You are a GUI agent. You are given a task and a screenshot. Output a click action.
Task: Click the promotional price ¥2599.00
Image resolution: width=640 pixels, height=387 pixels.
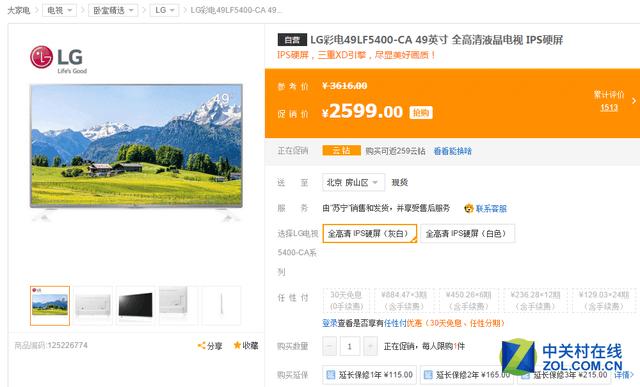pos(362,111)
